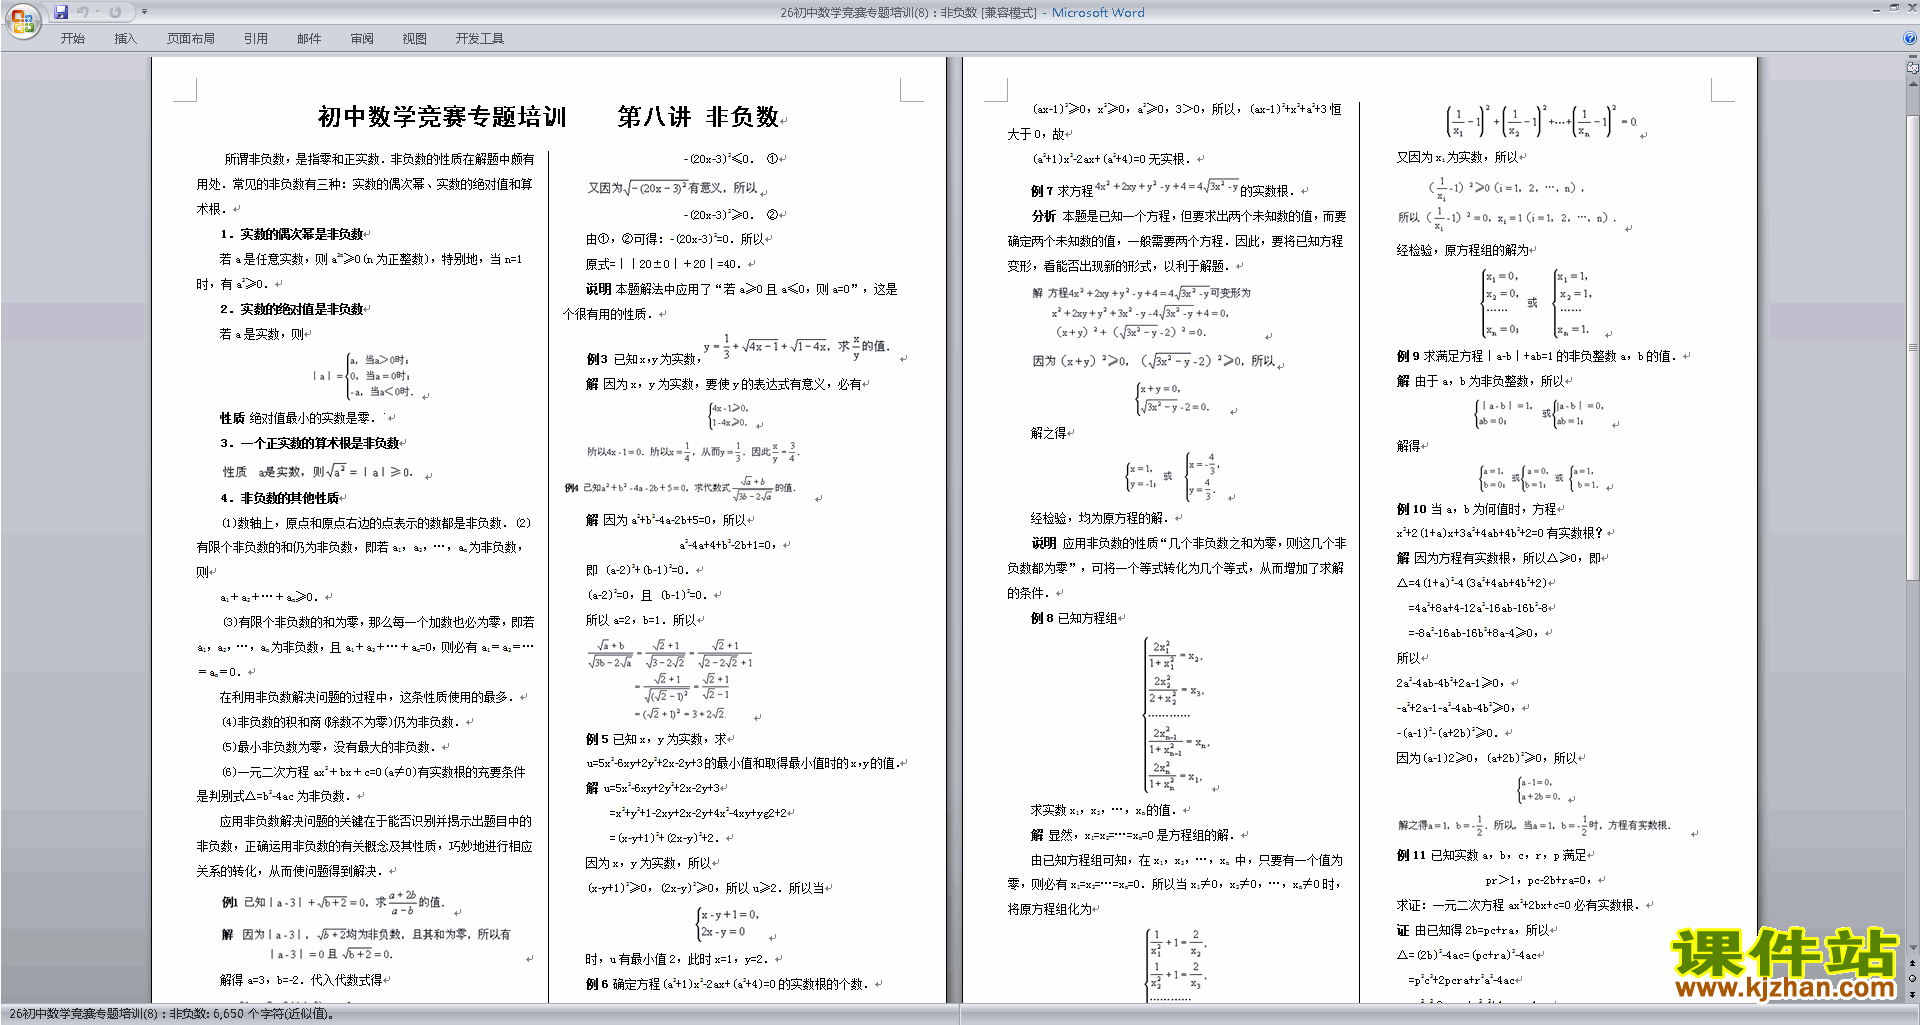Click the Restore Down window button
Viewport: 1920px width, 1025px height.
point(1894,8)
